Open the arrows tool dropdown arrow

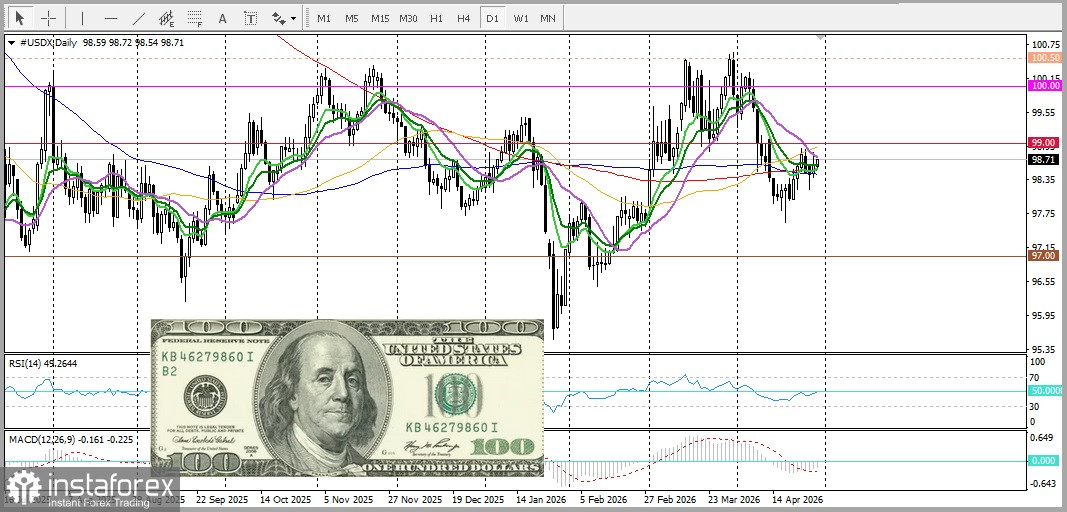click(294, 19)
